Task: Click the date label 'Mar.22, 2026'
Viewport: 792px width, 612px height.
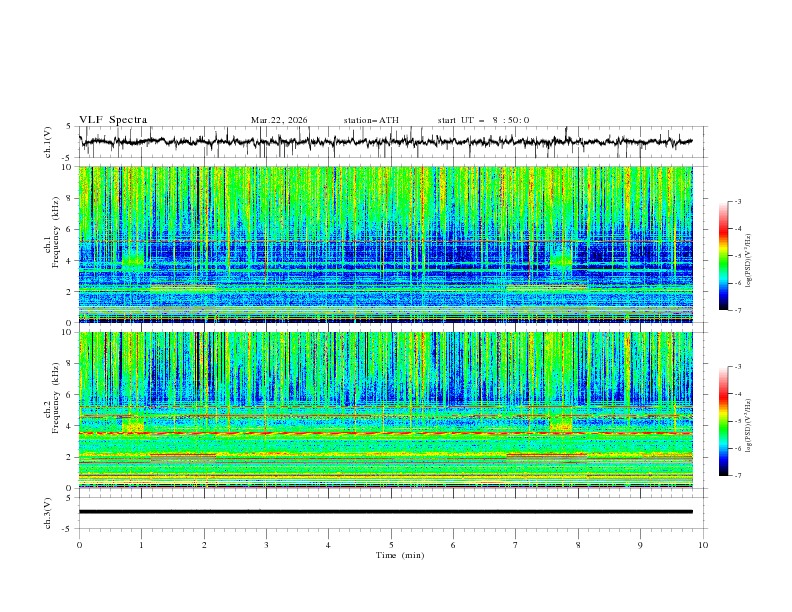Action: (x=279, y=120)
